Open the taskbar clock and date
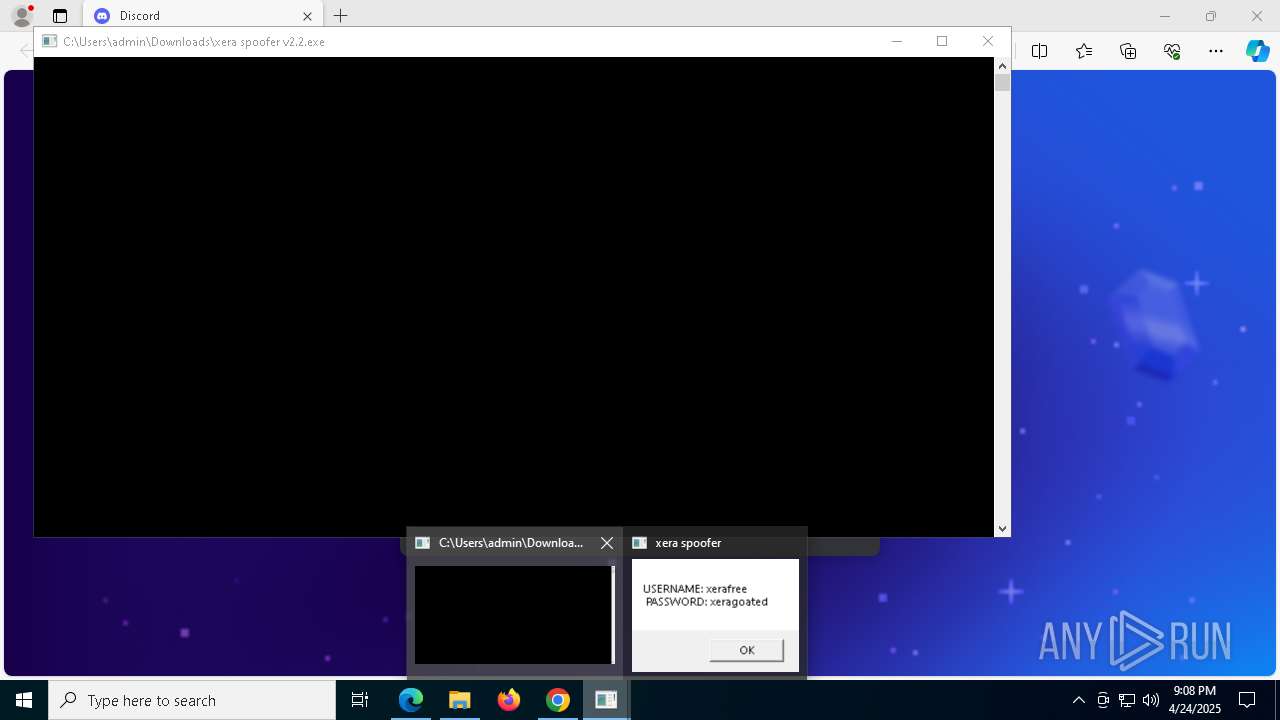The image size is (1280, 720). tap(1195, 700)
